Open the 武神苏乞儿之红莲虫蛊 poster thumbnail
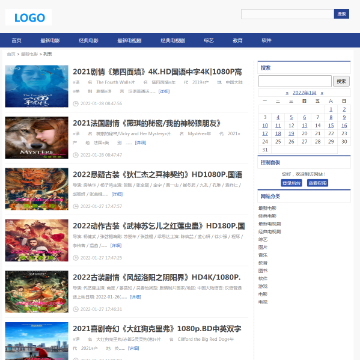 point(37,240)
